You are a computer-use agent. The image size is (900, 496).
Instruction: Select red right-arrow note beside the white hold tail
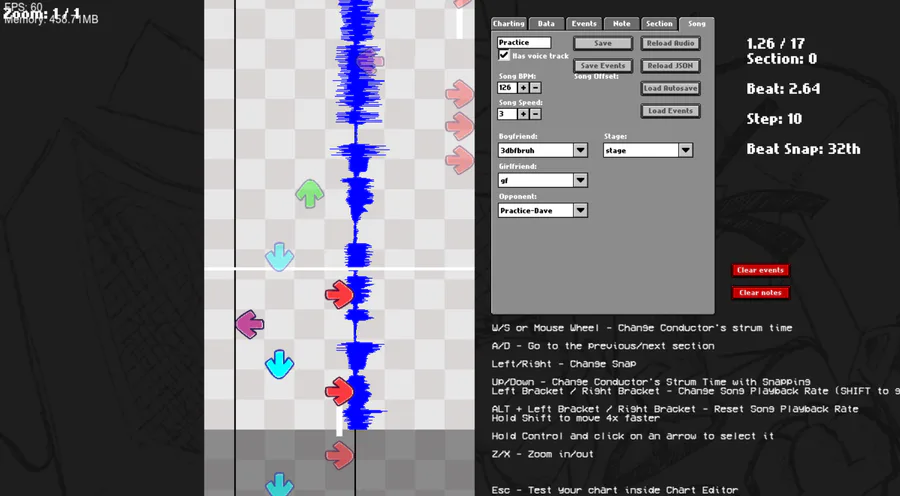pos(339,392)
